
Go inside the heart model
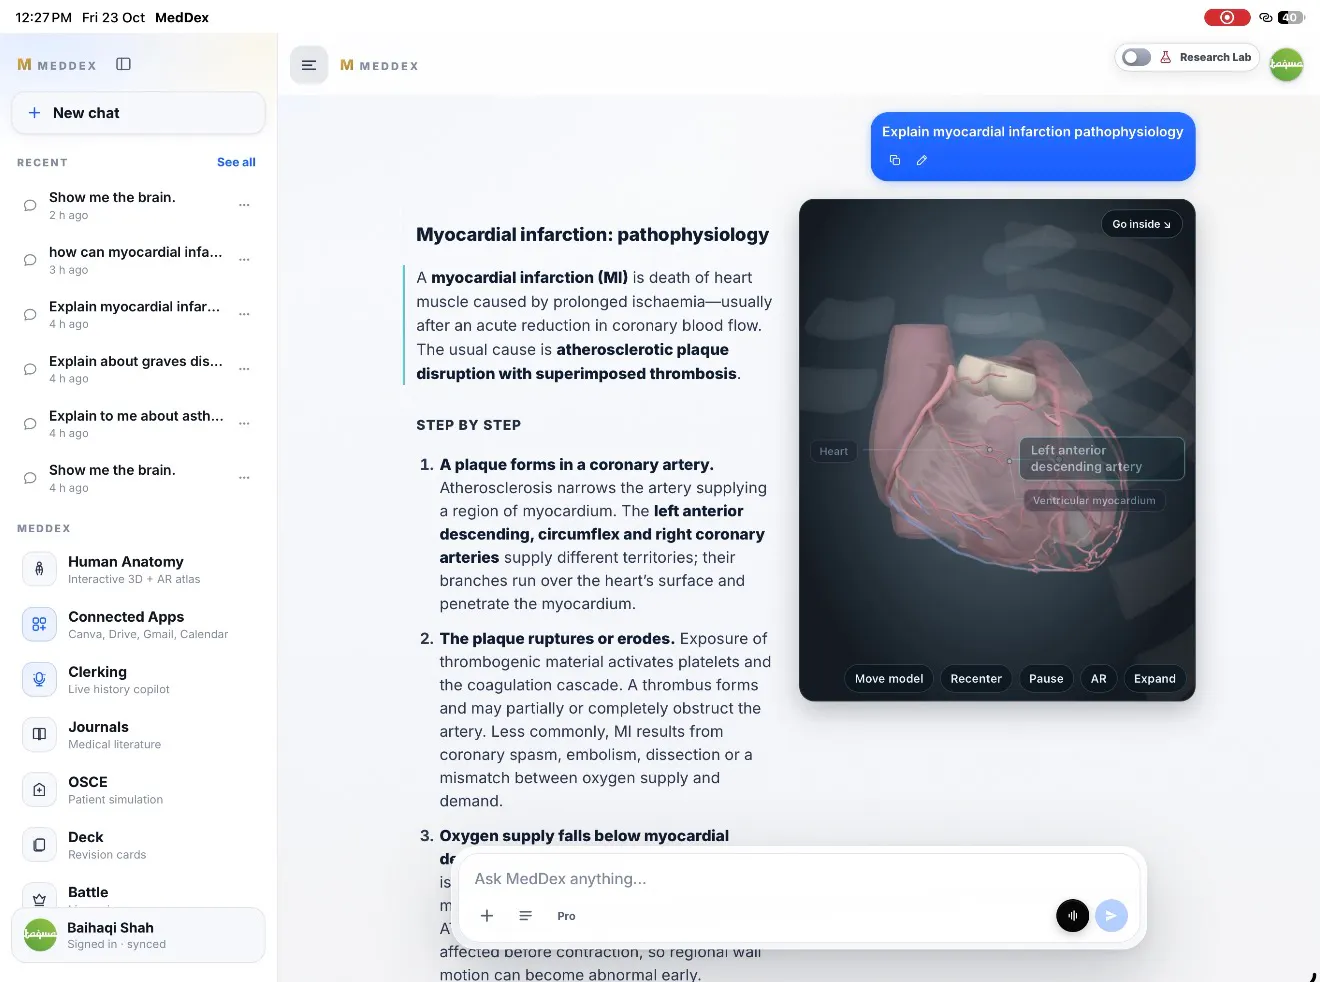[1141, 224]
